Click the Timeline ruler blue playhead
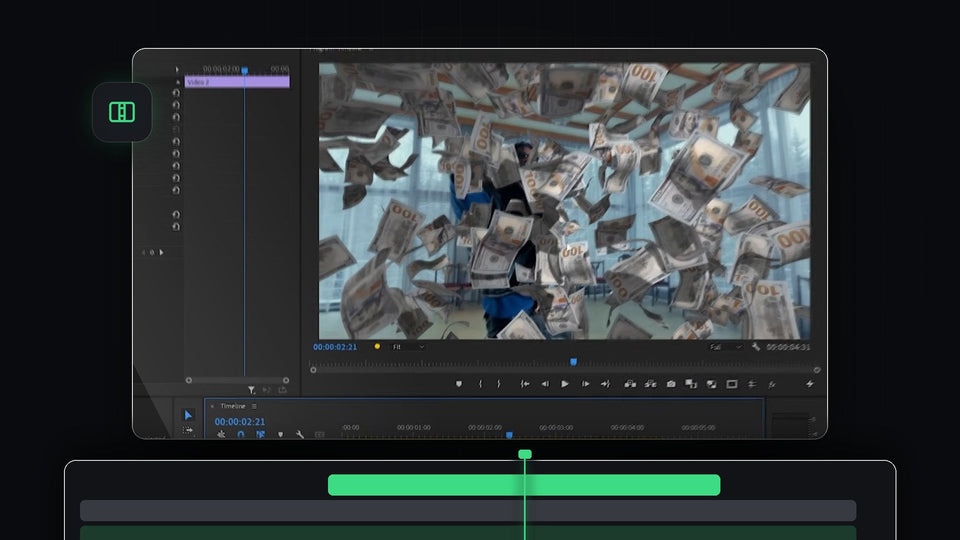This screenshot has width=960, height=540. click(x=509, y=435)
